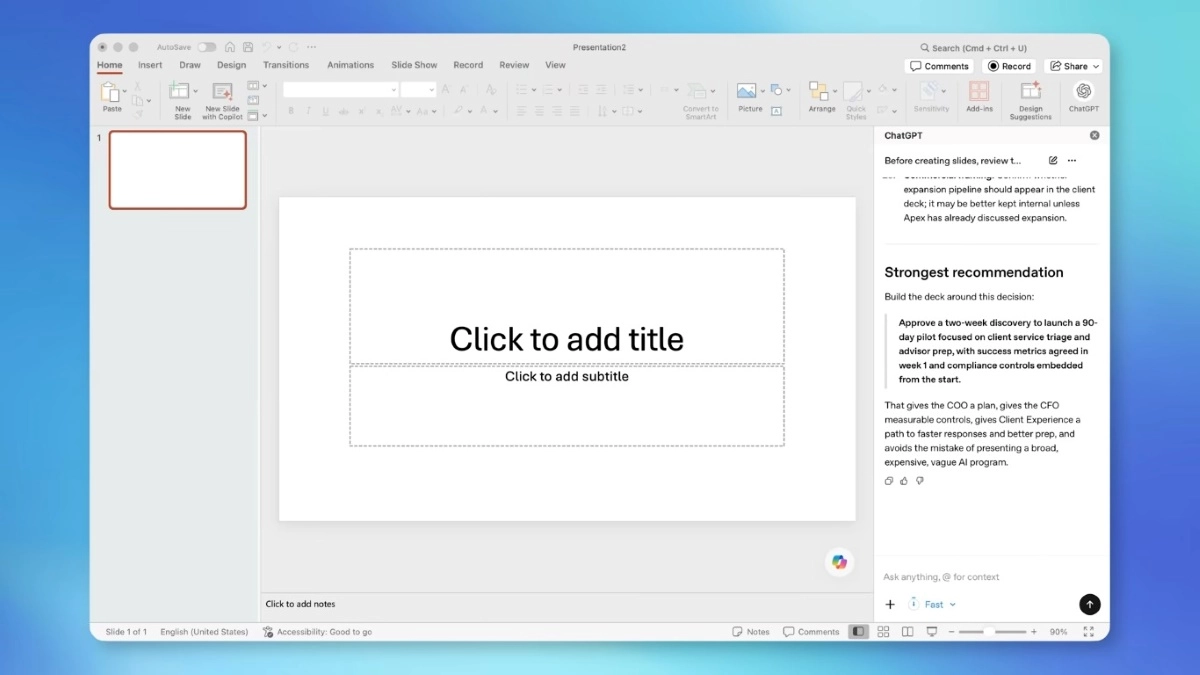This screenshot has height=675, width=1200.
Task: Expand the Paste options arrow
Action: [x=125, y=91]
